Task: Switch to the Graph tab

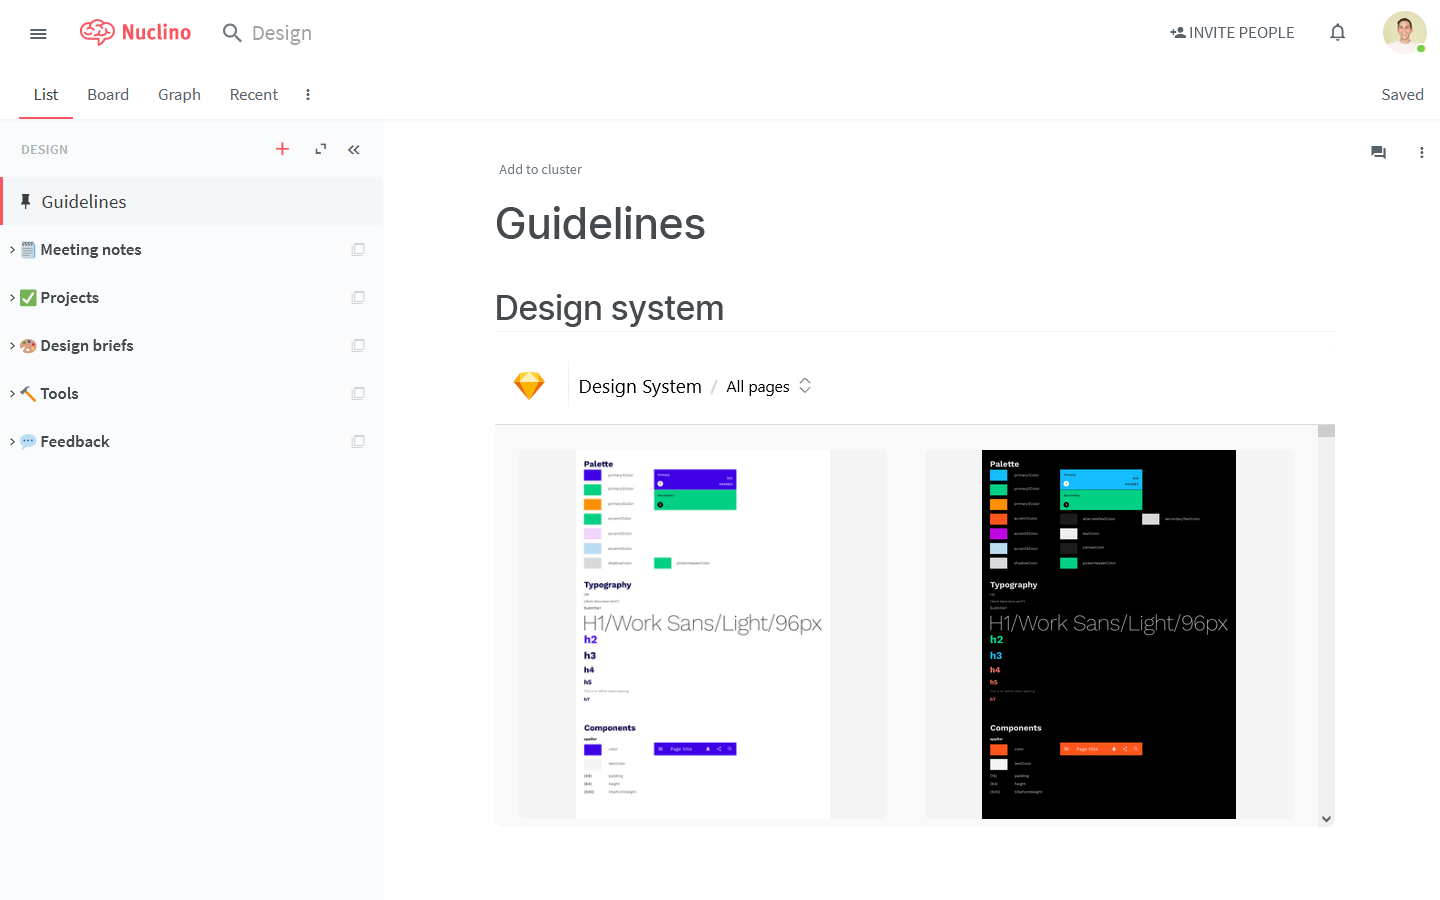Action: [x=179, y=94]
